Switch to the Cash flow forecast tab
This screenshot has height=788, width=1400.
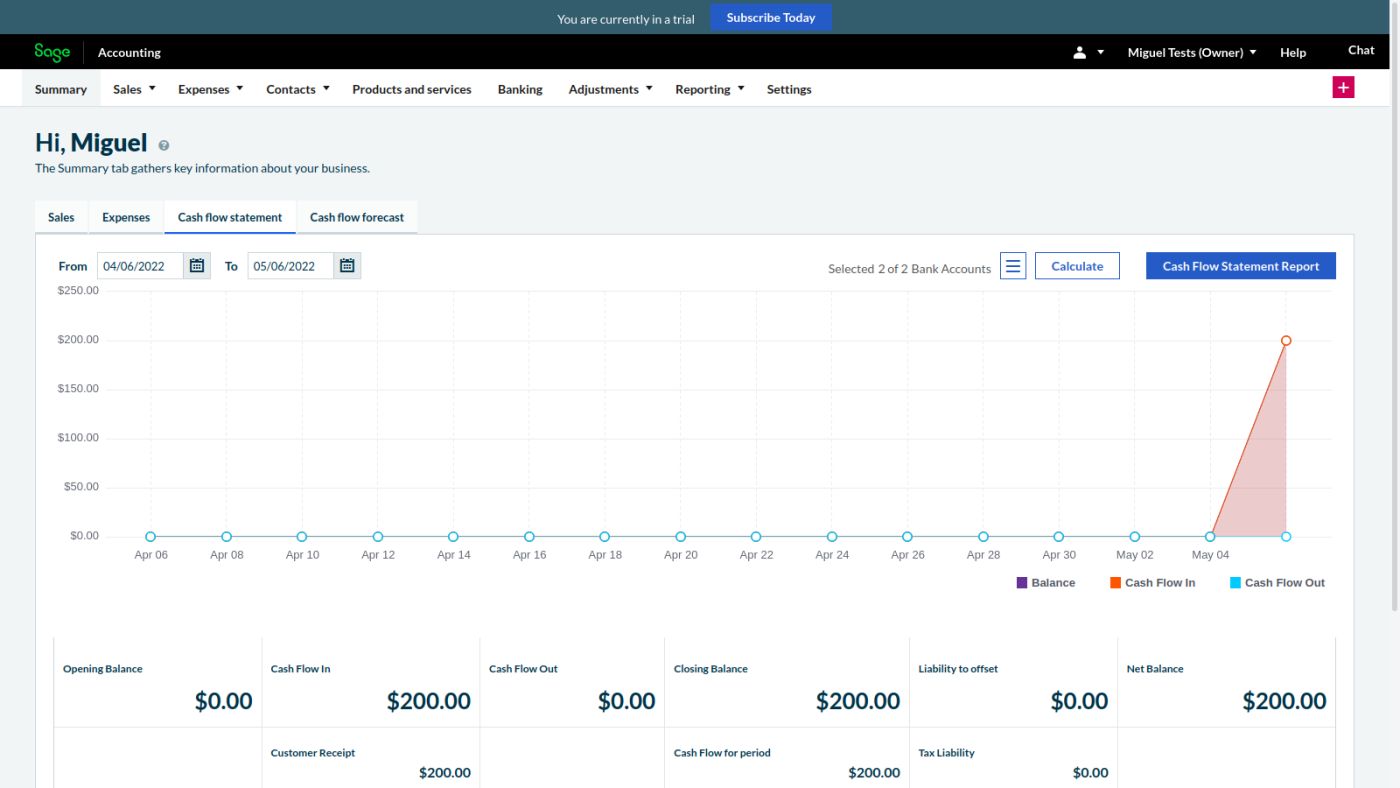pyautogui.click(x=357, y=217)
